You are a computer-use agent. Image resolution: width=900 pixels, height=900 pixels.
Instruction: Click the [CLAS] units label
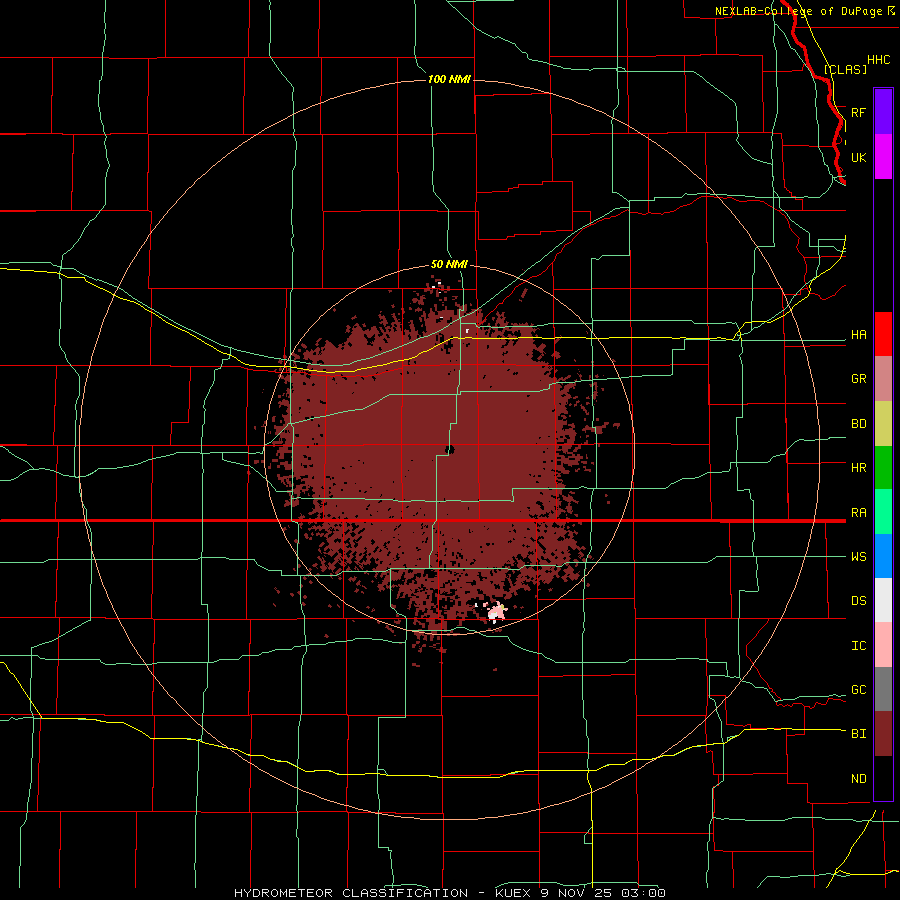click(x=845, y=69)
